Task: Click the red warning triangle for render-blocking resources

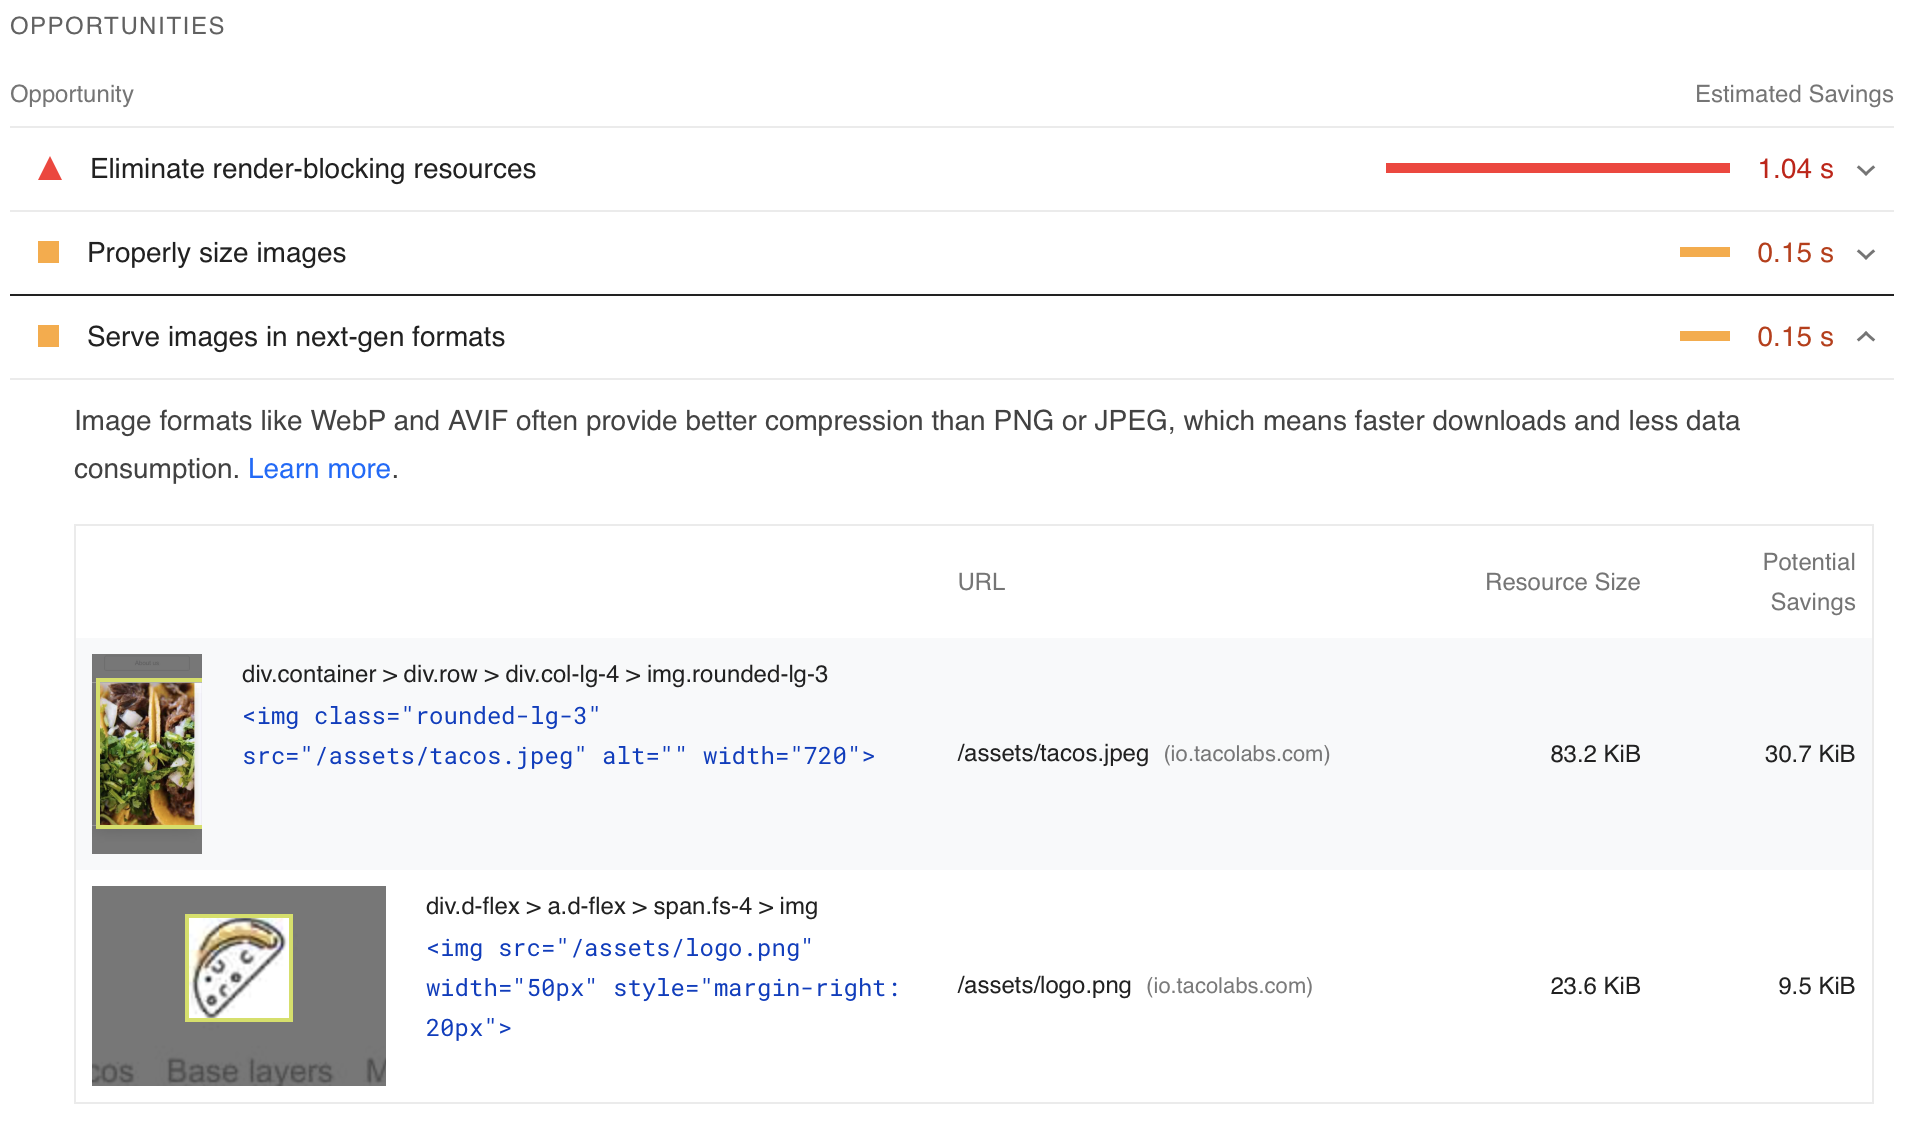Action: [x=48, y=169]
